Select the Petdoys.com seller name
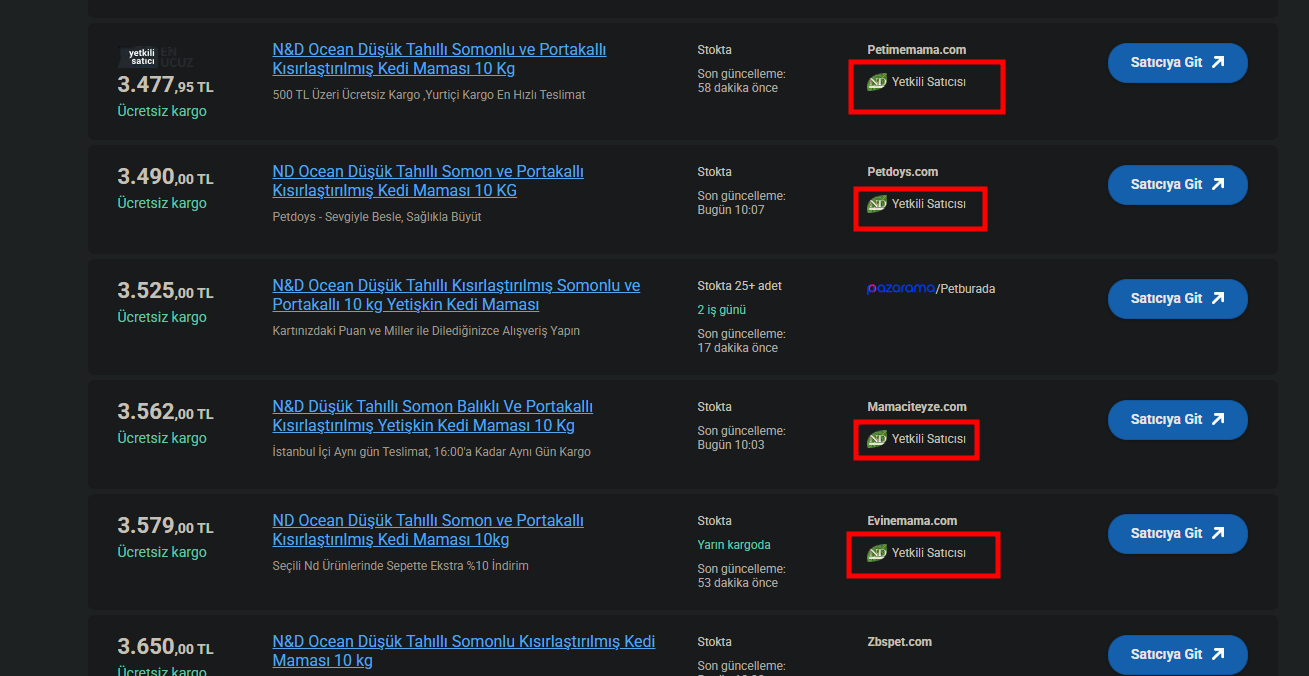Screen dimensions: 1309x676 pyautogui.click(x=902, y=172)
